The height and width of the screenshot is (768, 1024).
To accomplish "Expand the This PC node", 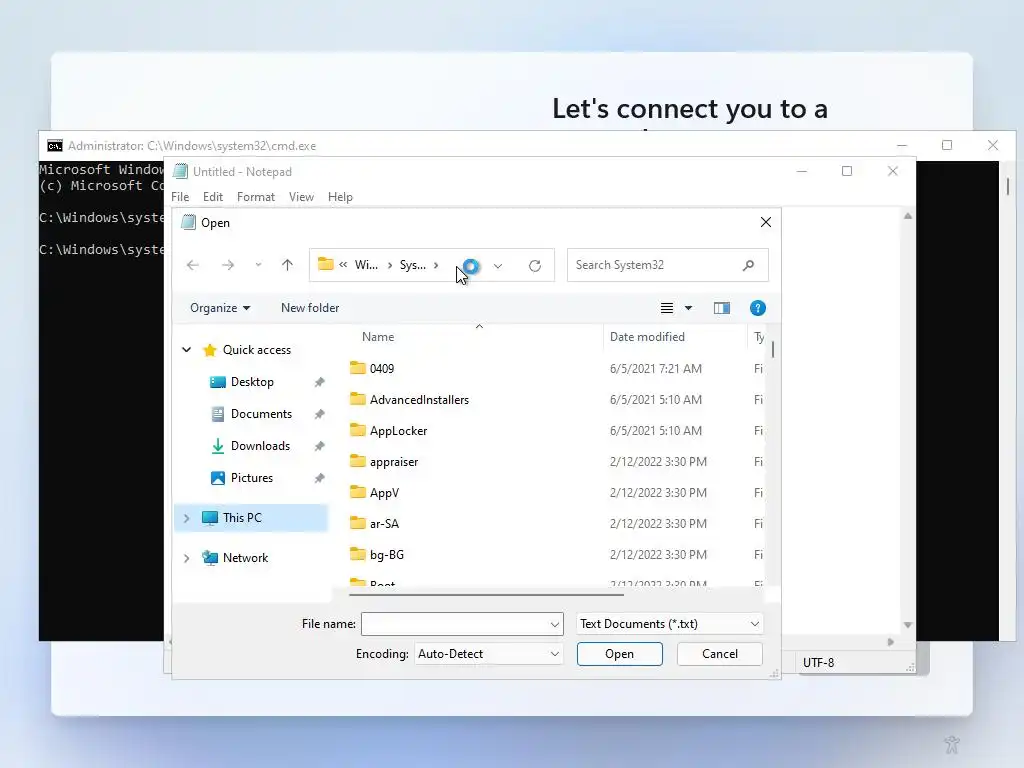I will click(187, 518).
